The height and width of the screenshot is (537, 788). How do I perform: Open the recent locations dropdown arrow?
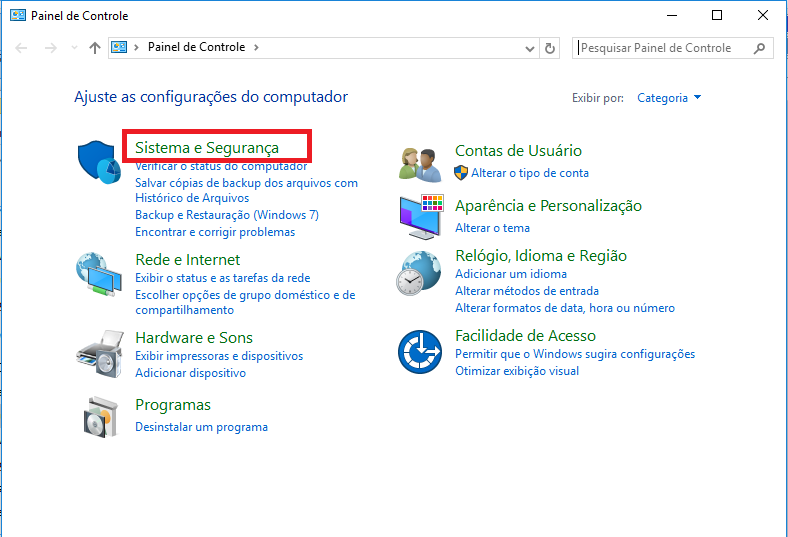pyautogui.click(x=74, y=48)
